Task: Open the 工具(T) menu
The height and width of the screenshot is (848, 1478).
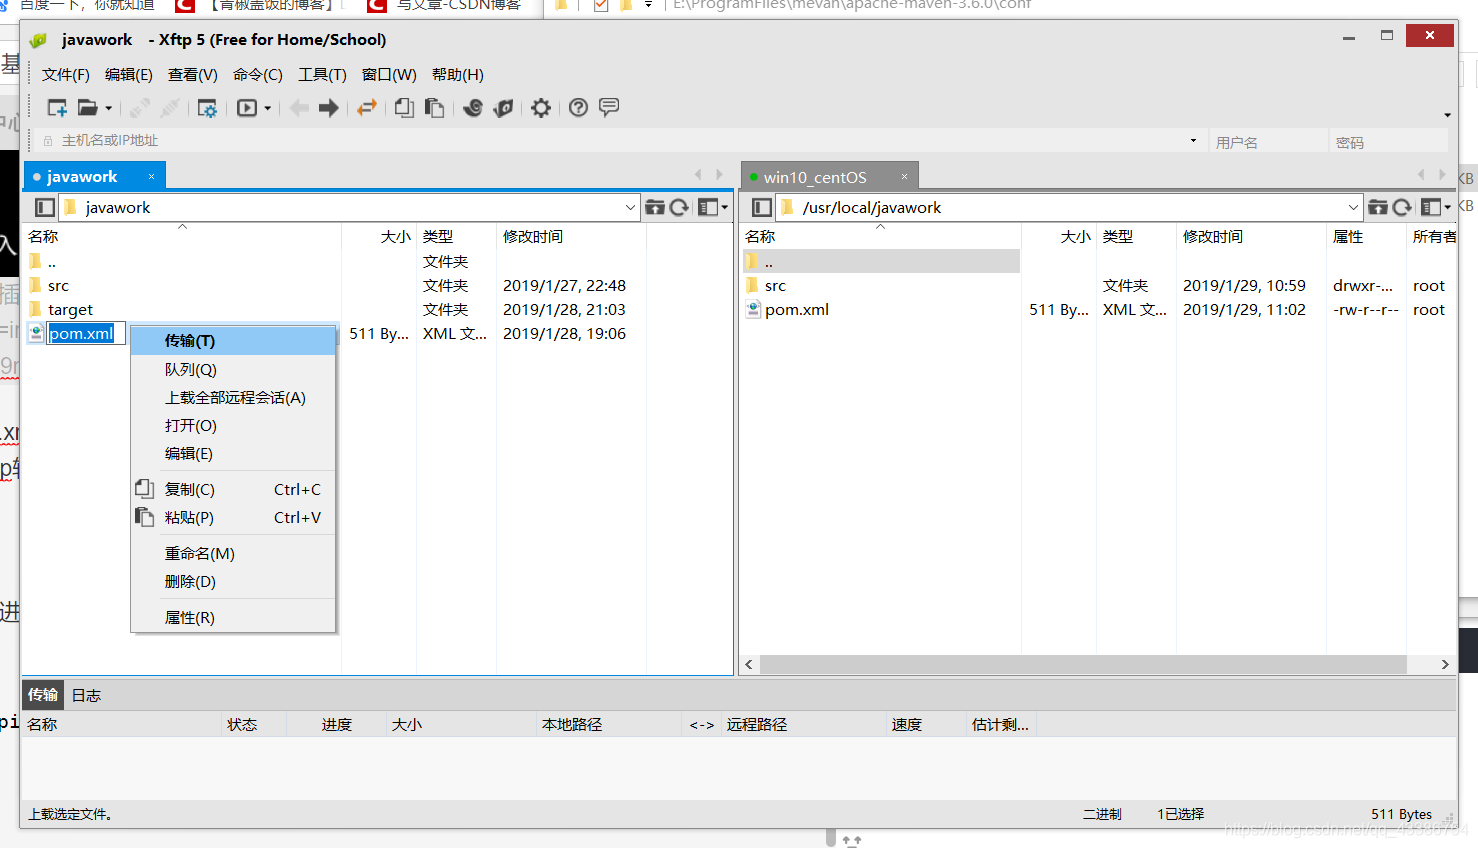Action: (322, 75)
